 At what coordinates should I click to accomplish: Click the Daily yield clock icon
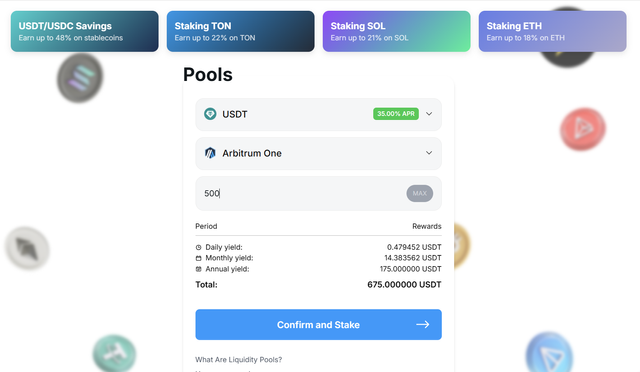click(198, 247)
